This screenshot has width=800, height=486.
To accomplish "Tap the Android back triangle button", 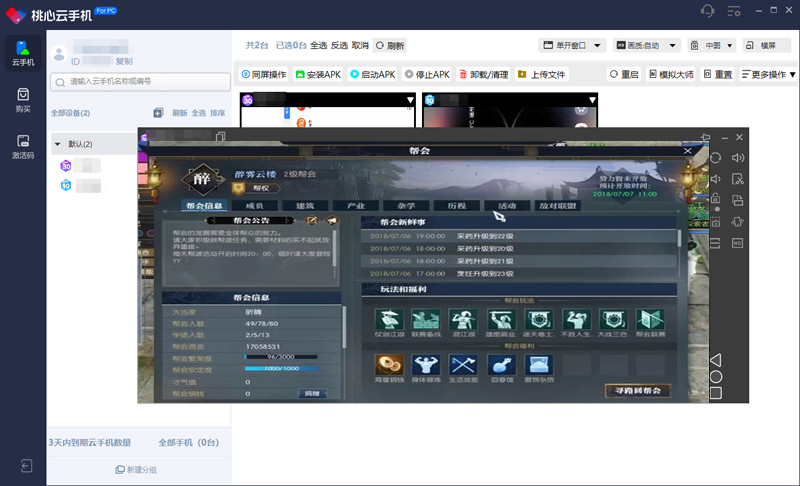I will click(716, 361).
